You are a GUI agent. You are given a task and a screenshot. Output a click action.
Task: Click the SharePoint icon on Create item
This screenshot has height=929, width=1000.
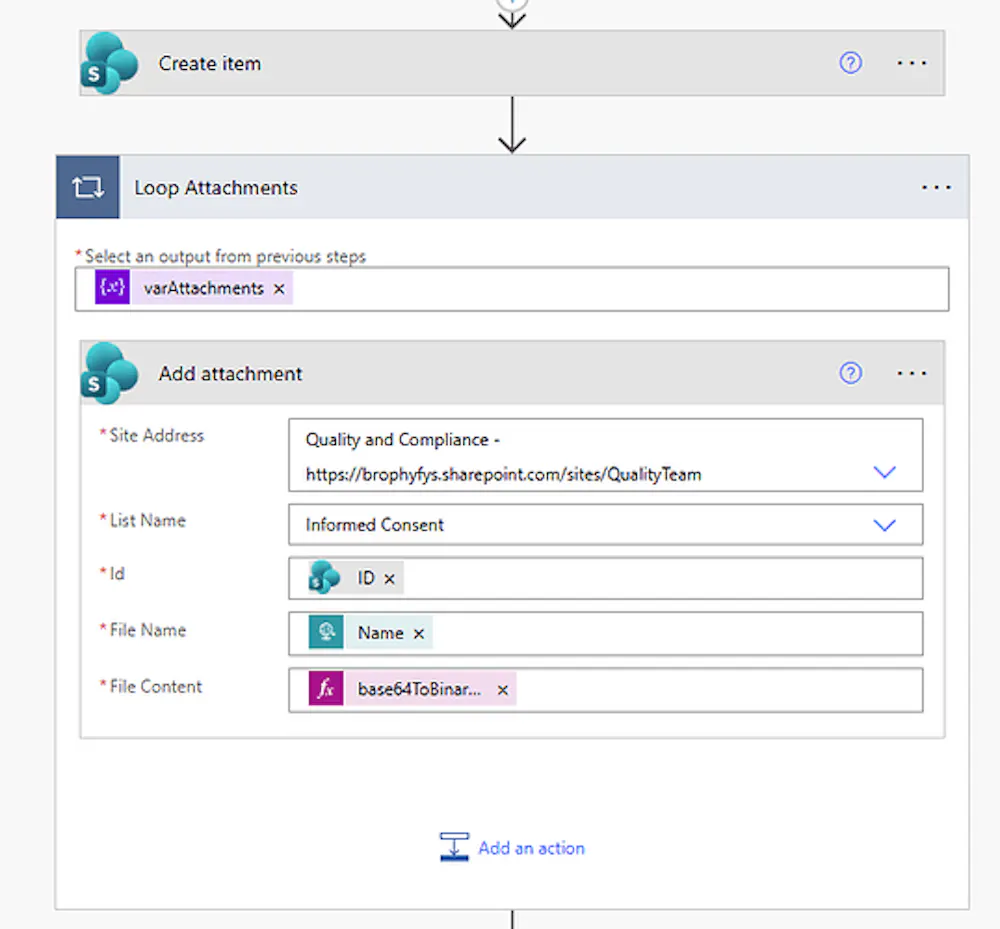click(109, 63)
